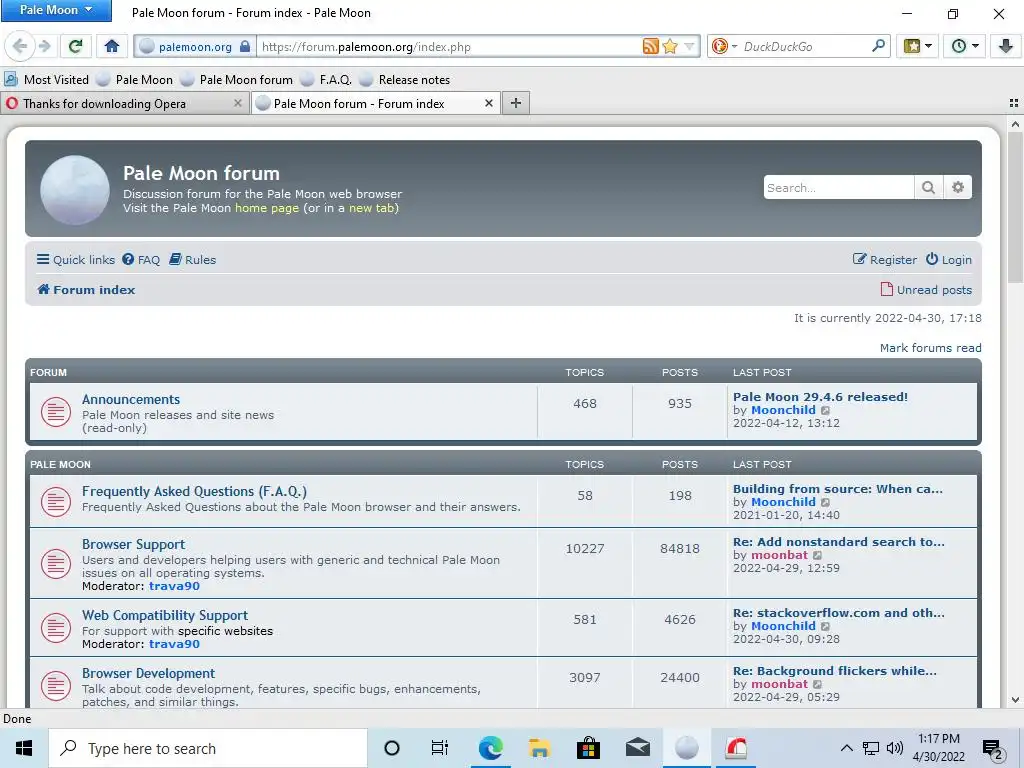Open the forum FAQ link
The image size is (1024, 768).
141,259
